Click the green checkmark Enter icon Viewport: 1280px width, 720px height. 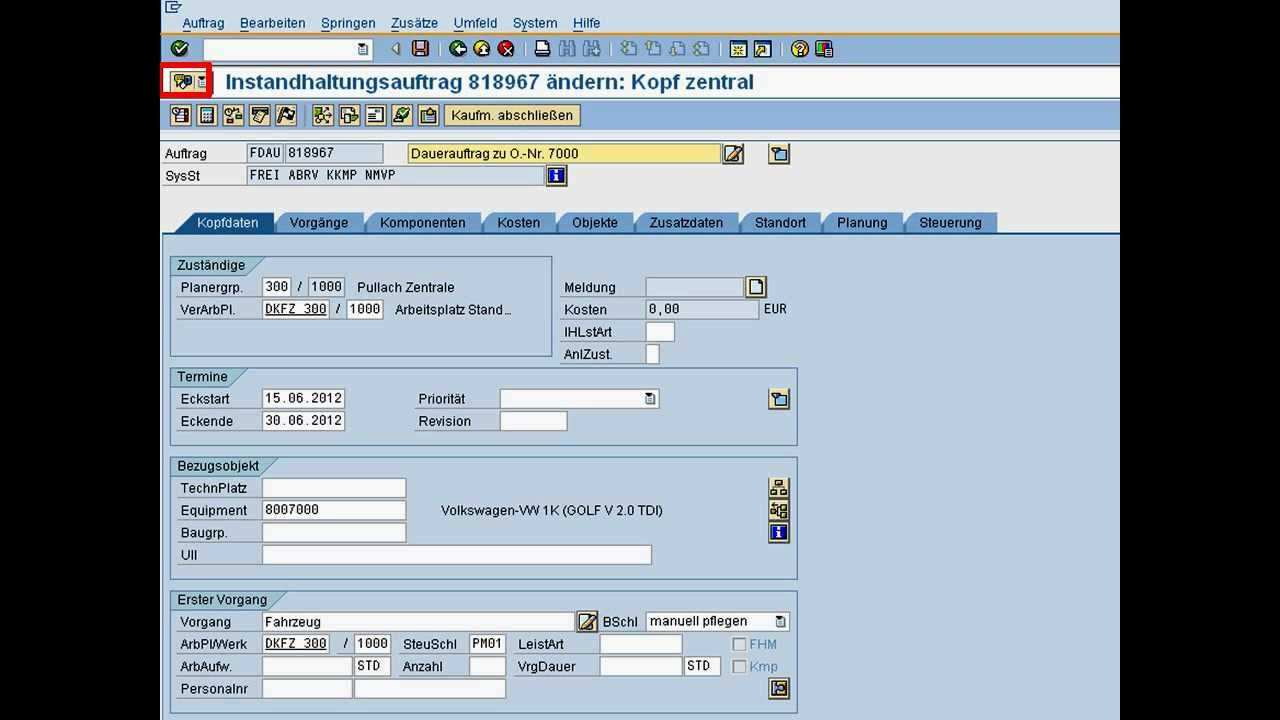click(179, 49)
